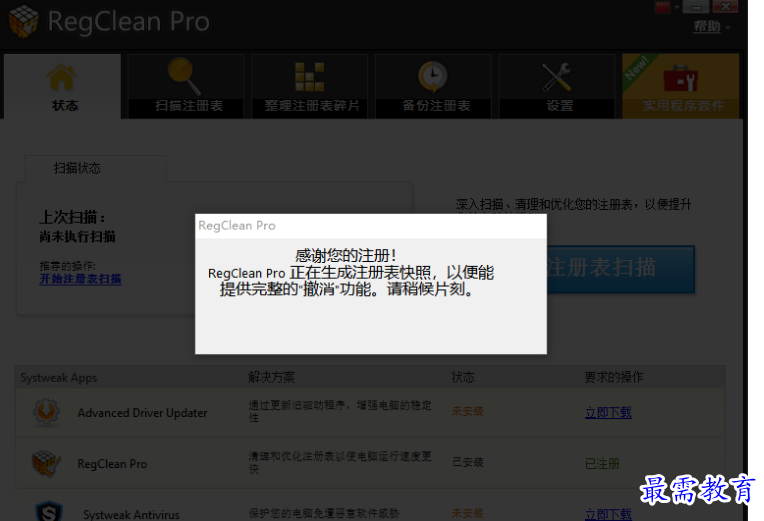Click the red toolbox icon
This screenshot has height=521, width=764.
pyautogui.click(x=681, y=78)
